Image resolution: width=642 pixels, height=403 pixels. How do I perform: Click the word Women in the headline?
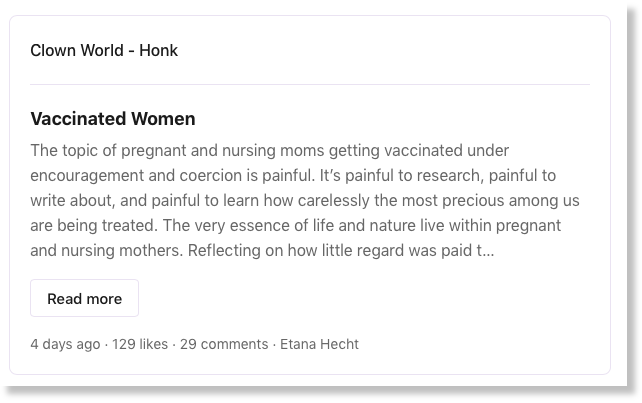(163, 119)
